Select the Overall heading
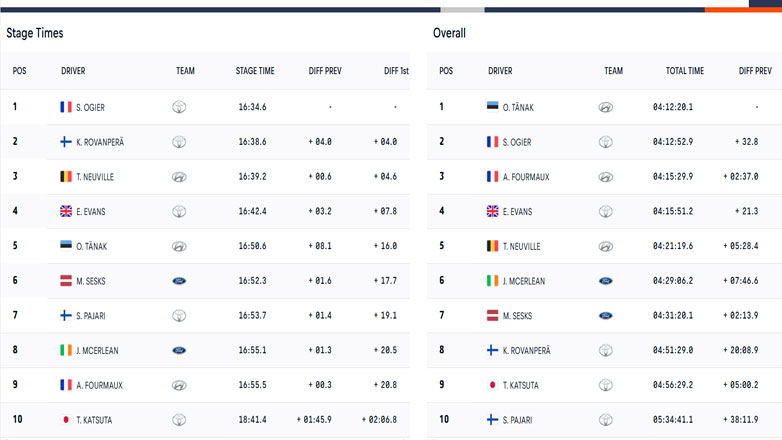The width and height of the screenshot is (782, 440). click(449, 33)
